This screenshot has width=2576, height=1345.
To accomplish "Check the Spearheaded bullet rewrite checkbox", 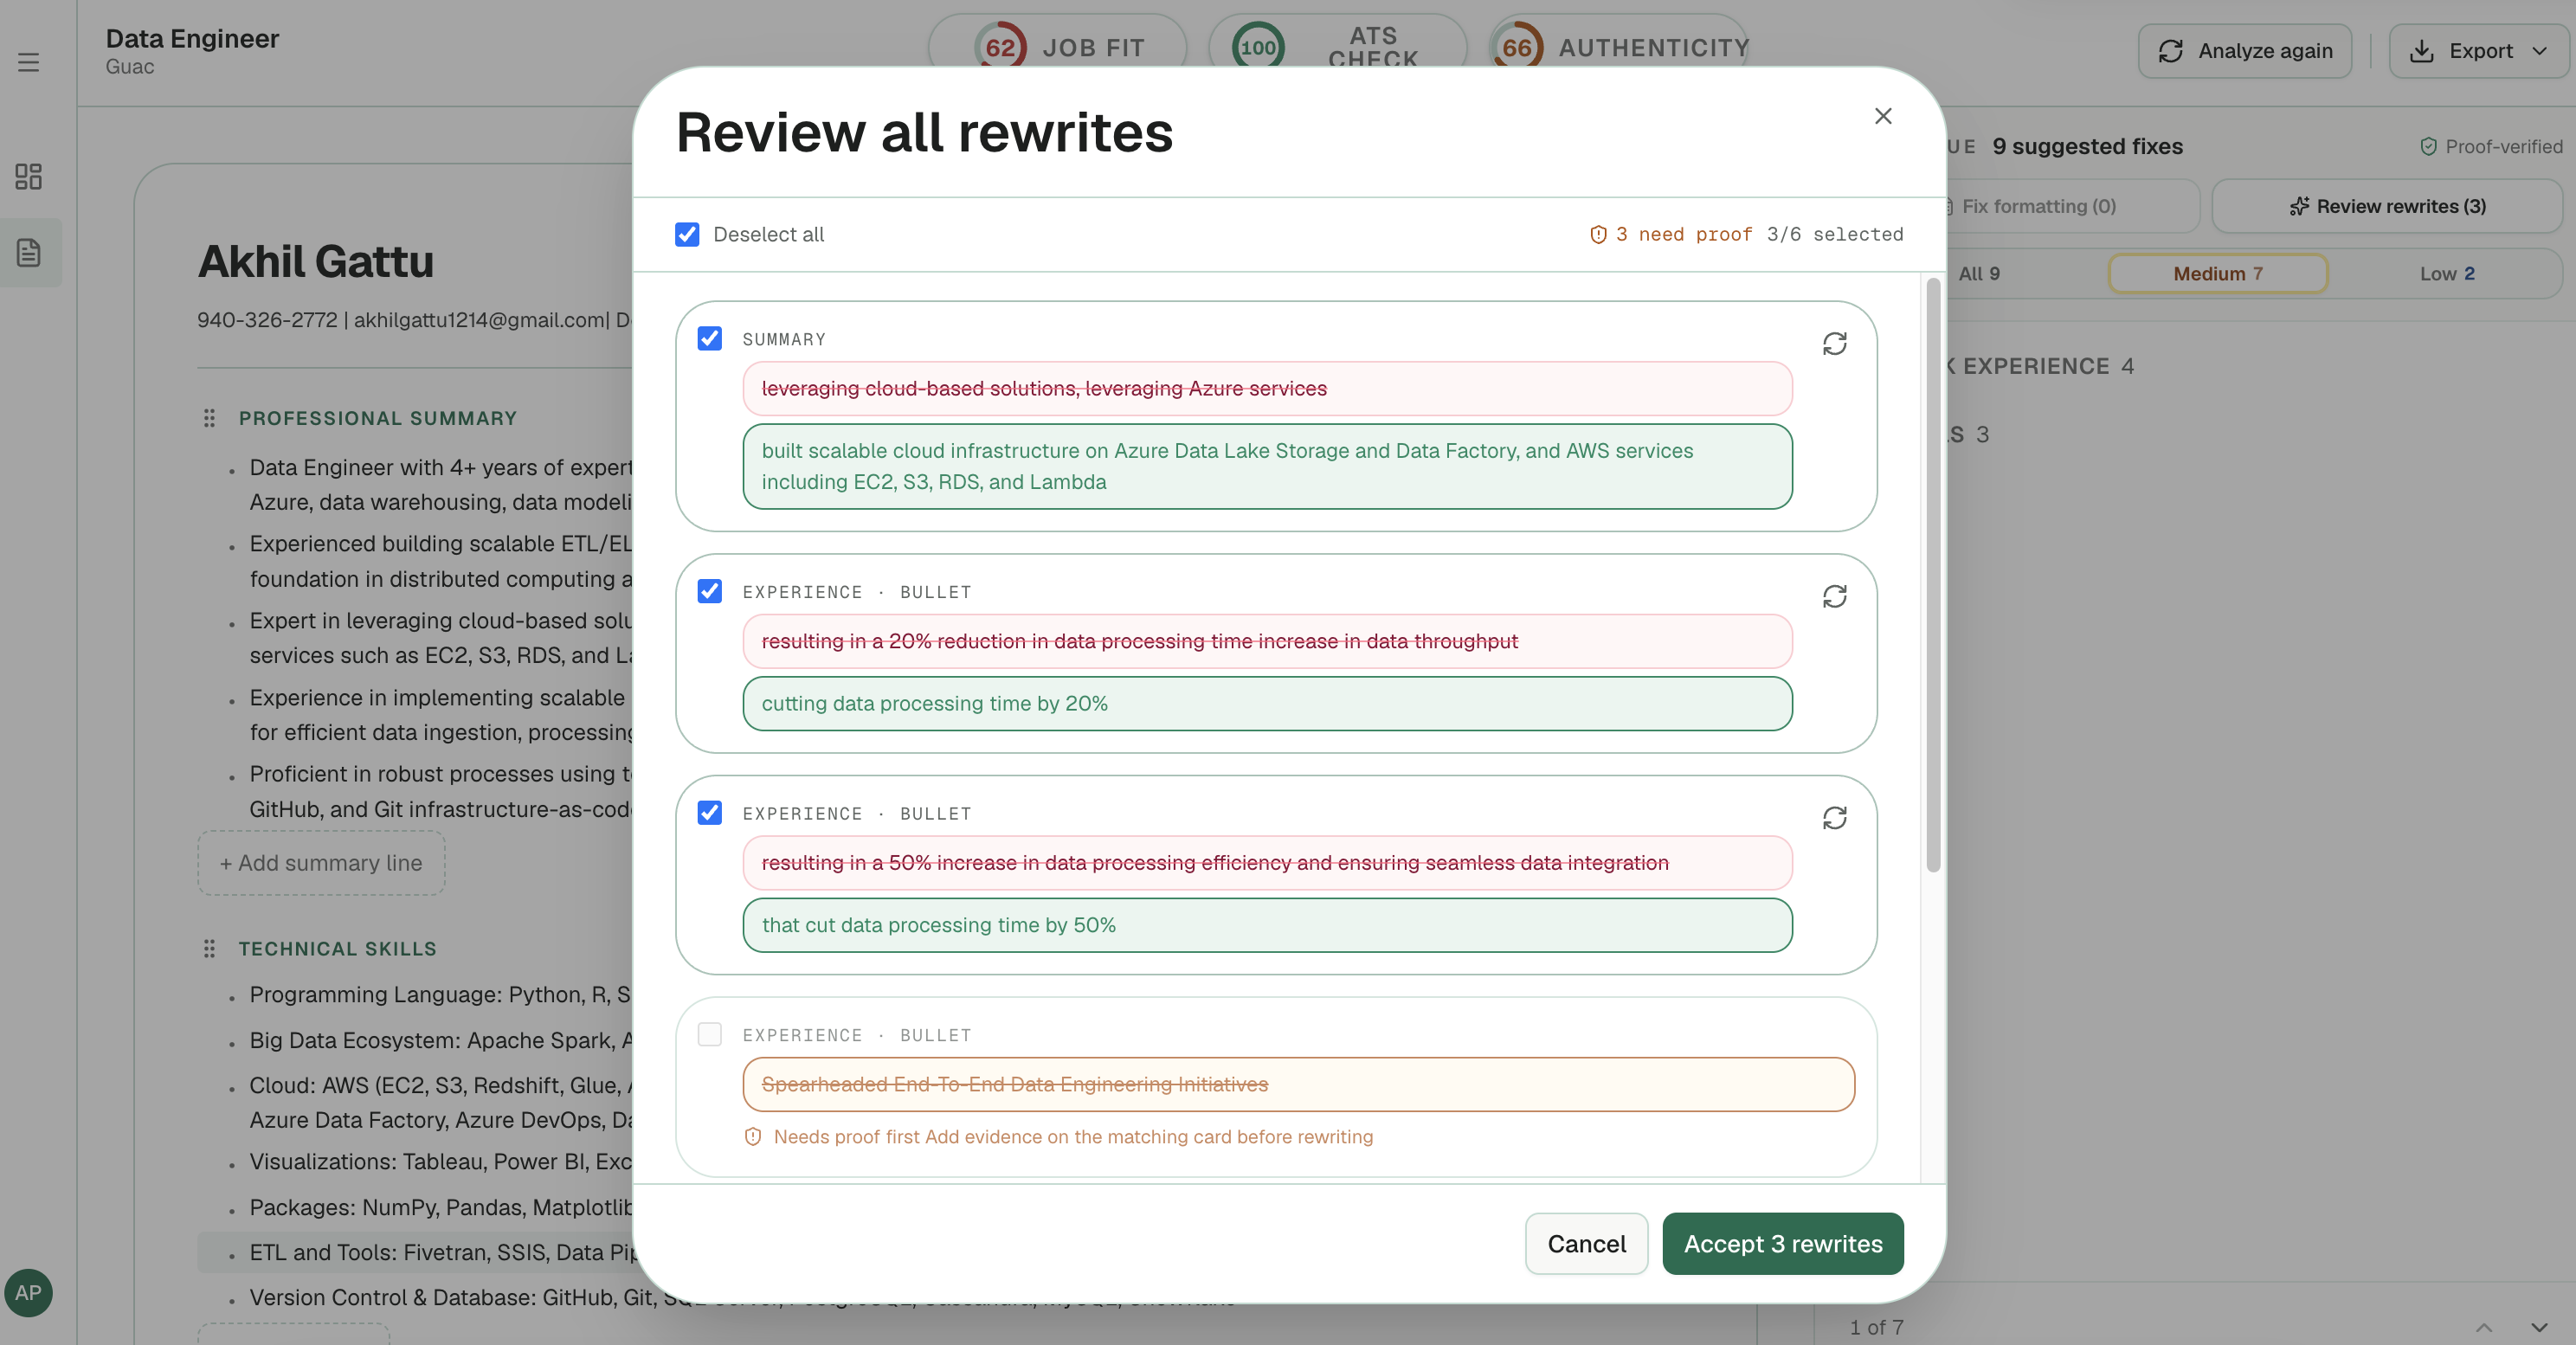I will pos(710,1034).
